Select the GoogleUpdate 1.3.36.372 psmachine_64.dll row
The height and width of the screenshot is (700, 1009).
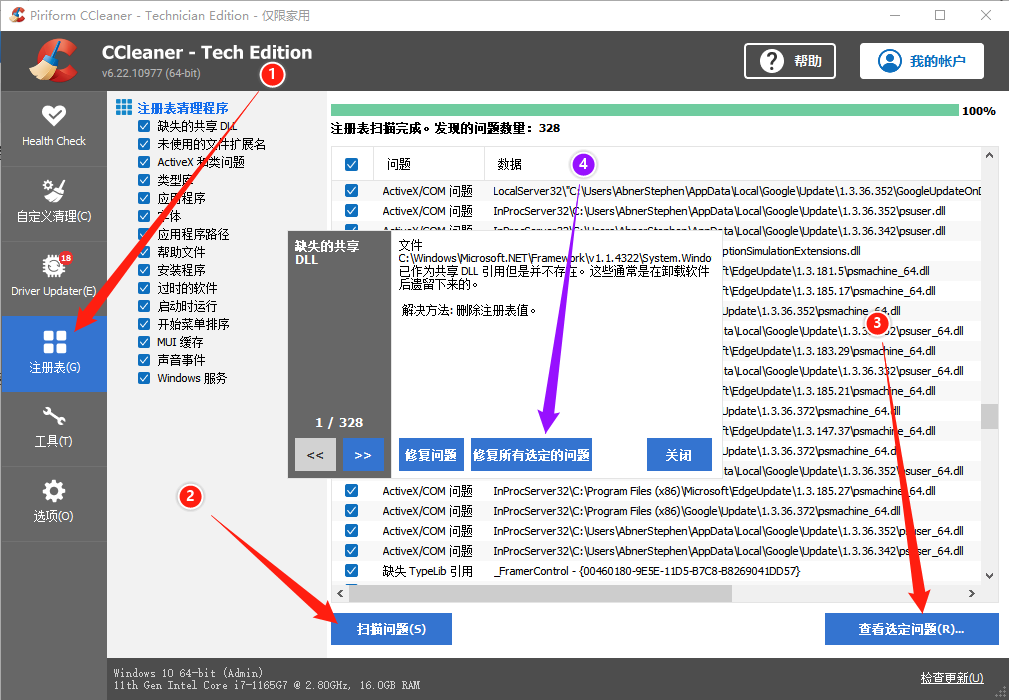[x=656, y=511]
